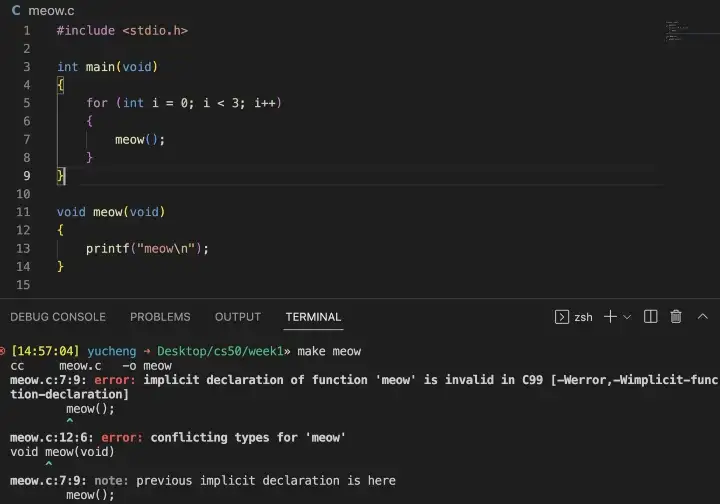Follow the meow.c:12:6 error location link

coord(51,437)
